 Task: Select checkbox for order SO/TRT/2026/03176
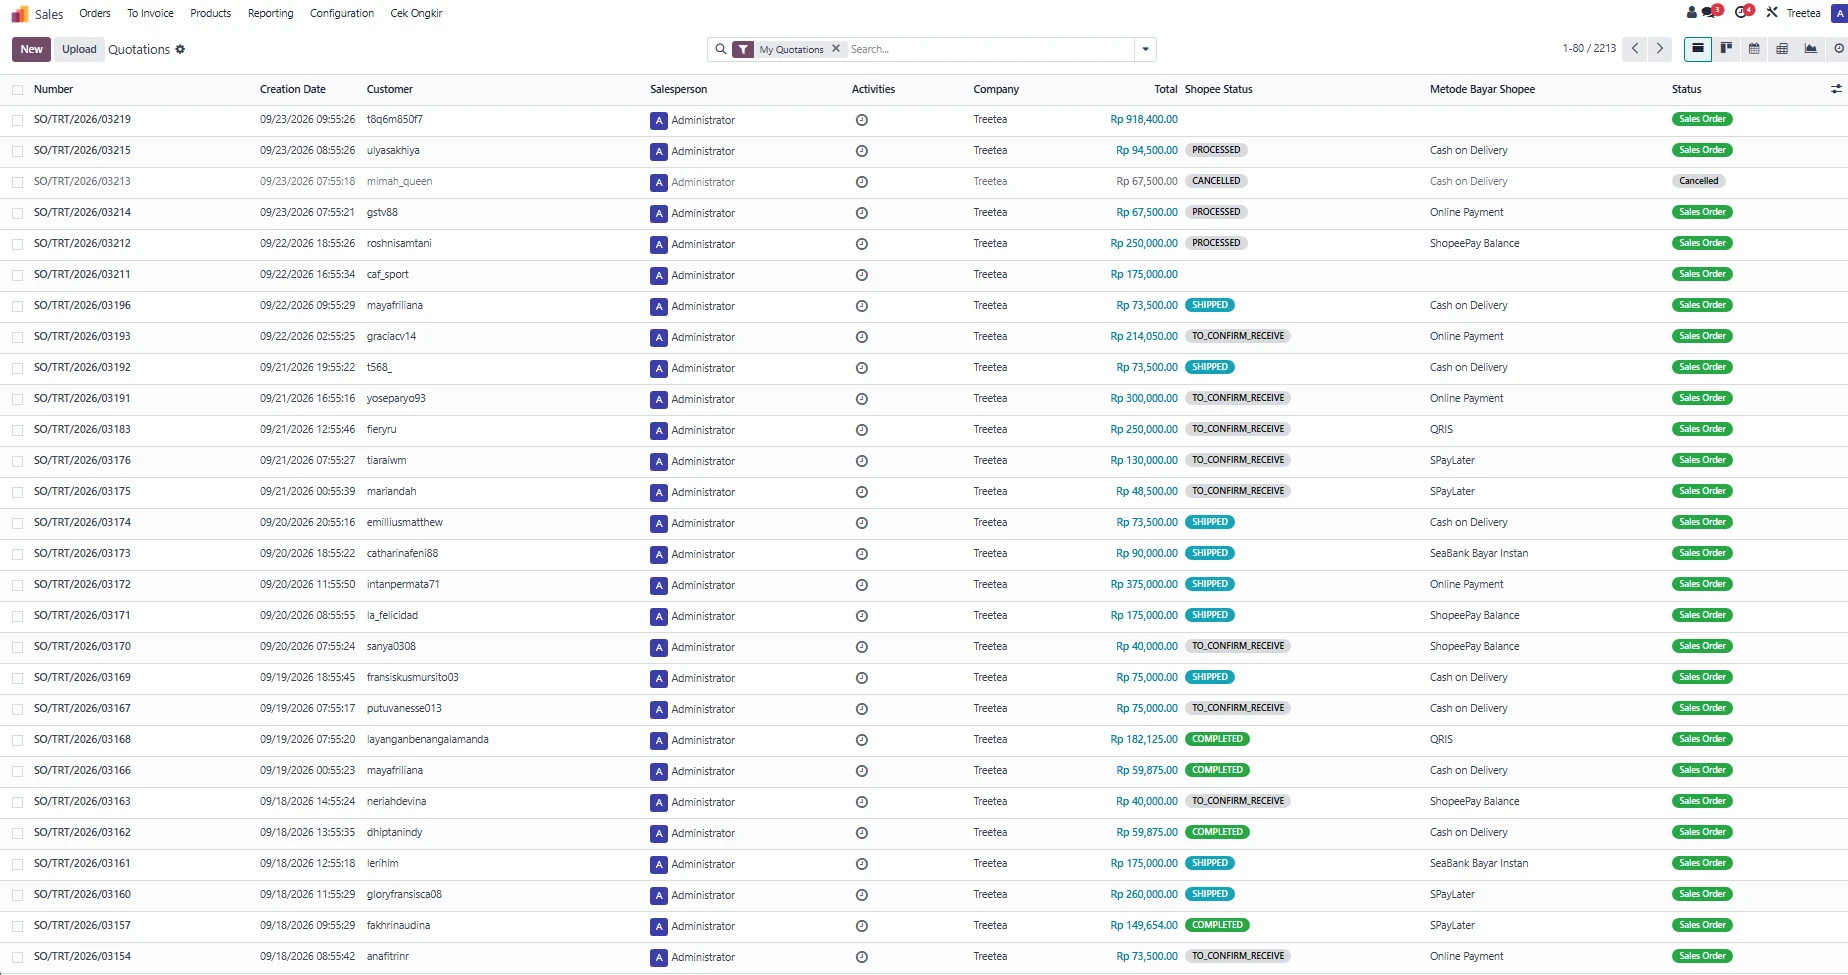(x=18, y=461)
